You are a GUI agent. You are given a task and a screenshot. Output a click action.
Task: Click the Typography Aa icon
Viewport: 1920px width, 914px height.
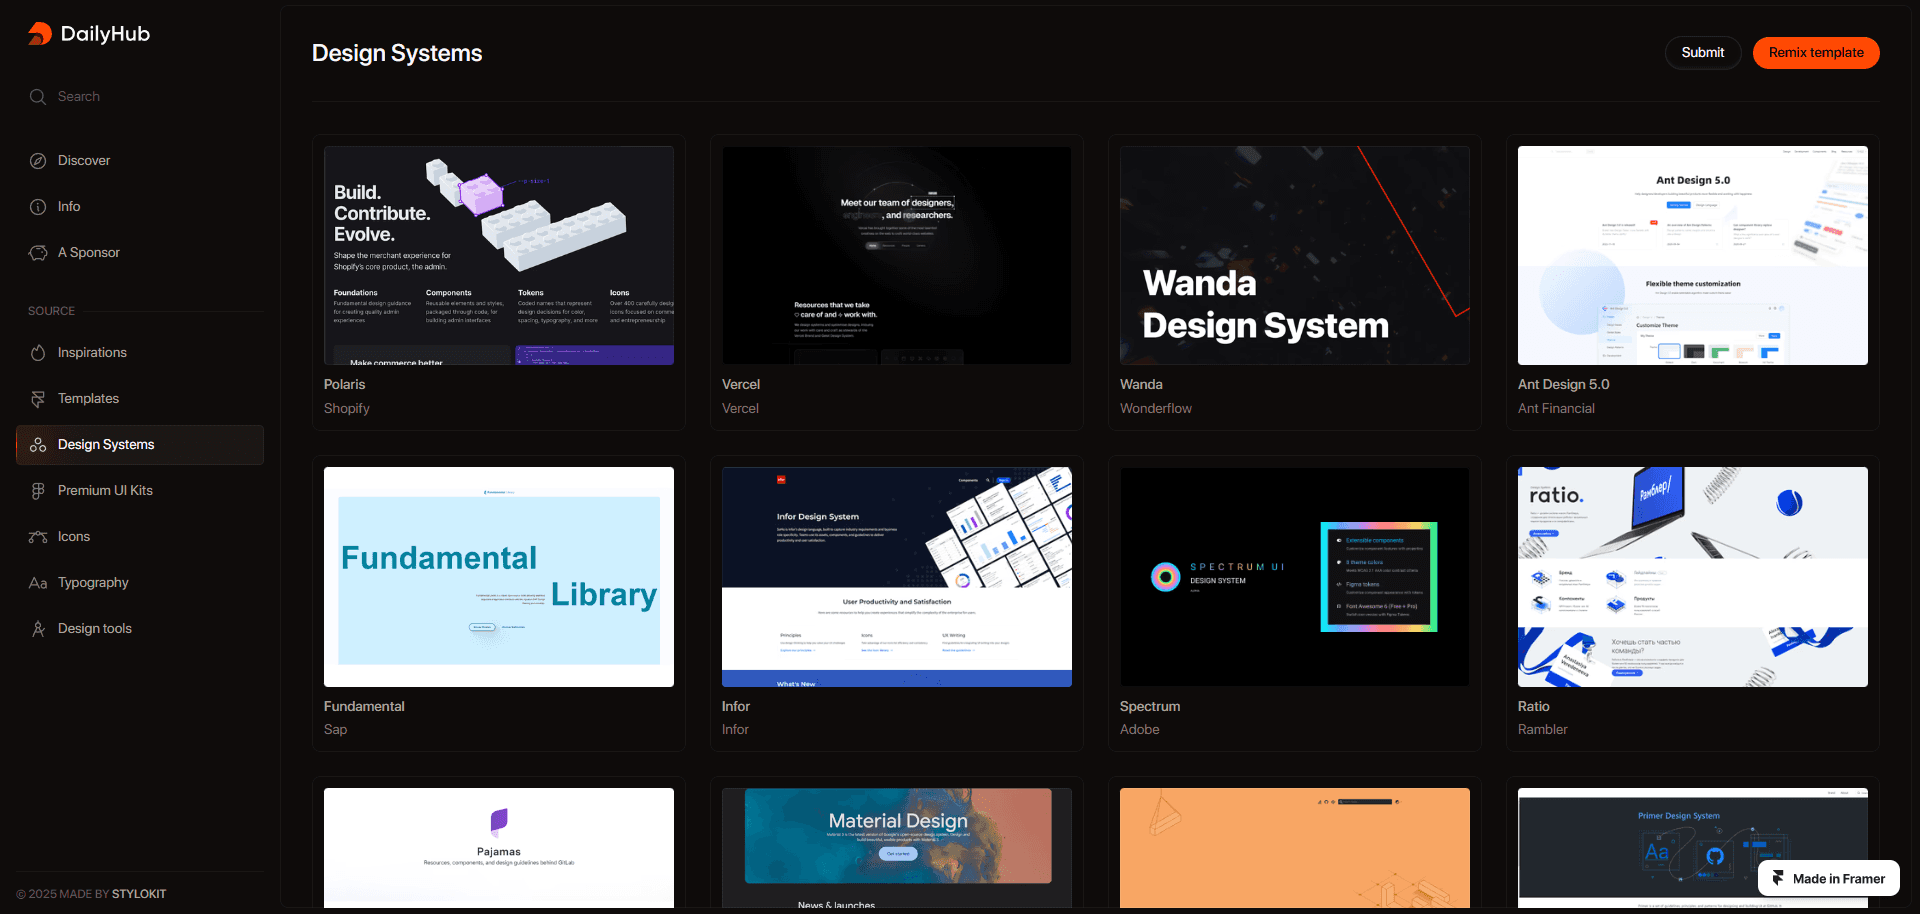point(38,583)
